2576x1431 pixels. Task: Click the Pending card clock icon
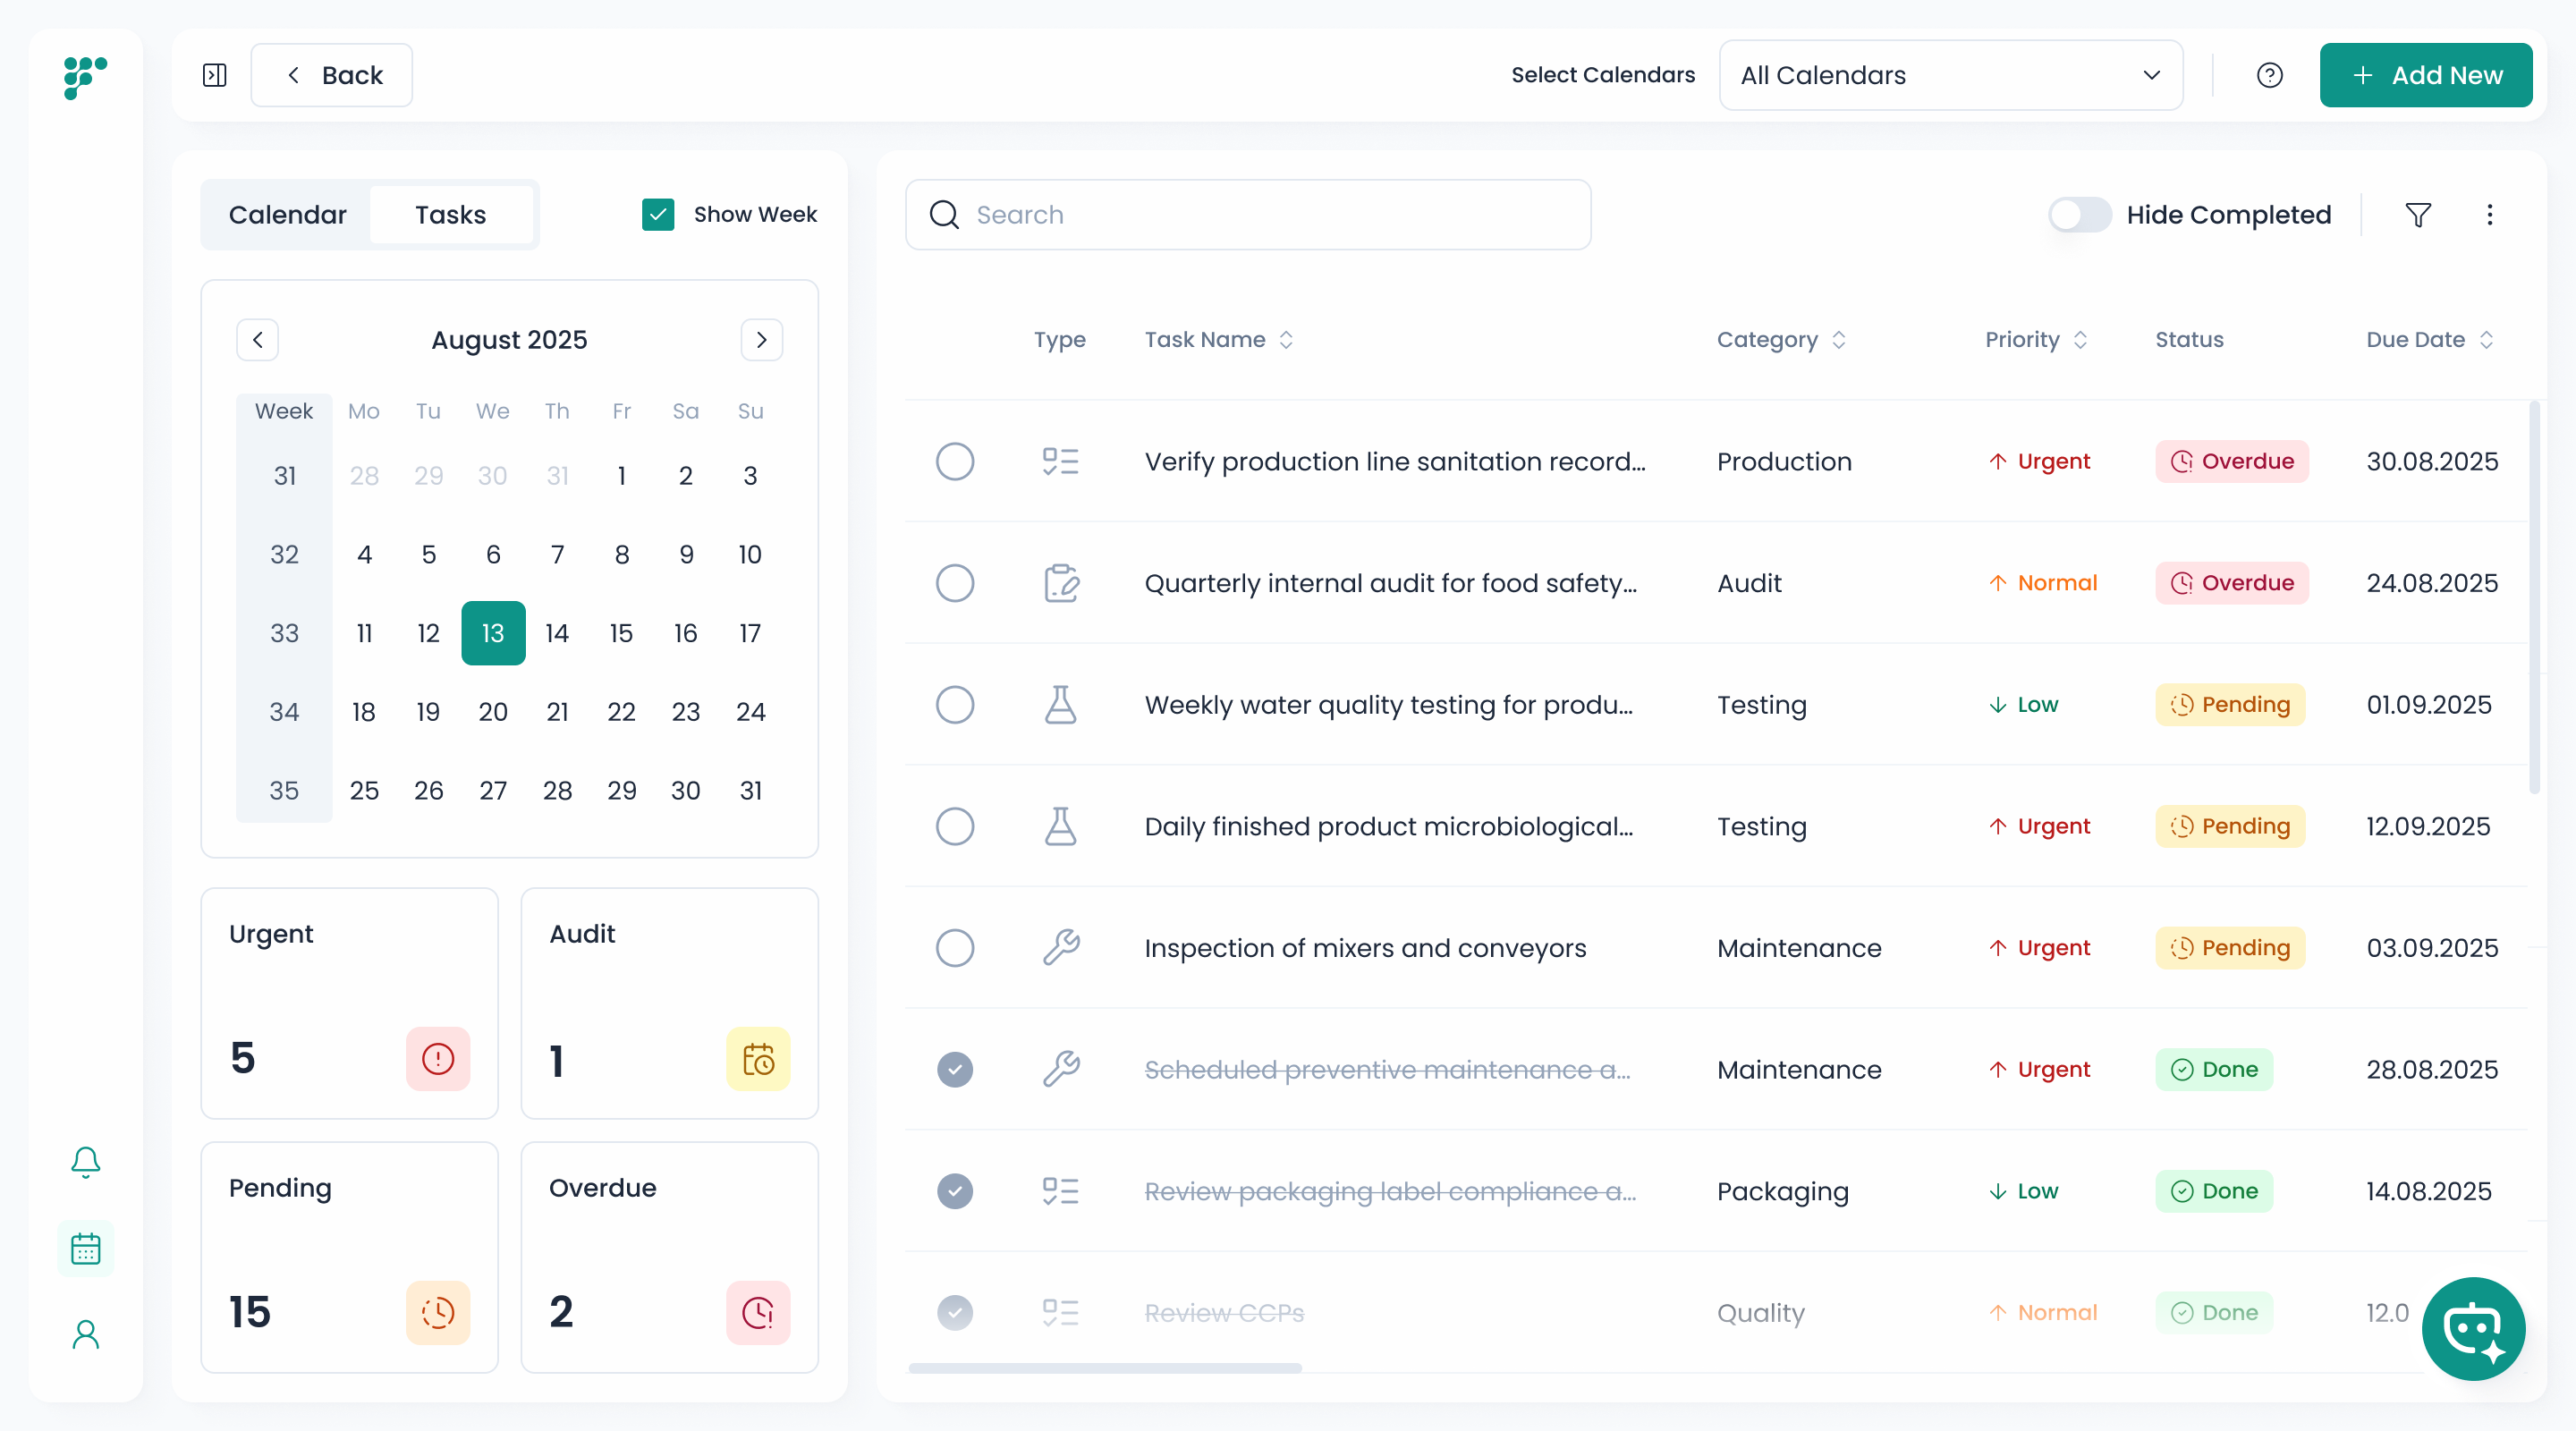tap(437, 1312)
